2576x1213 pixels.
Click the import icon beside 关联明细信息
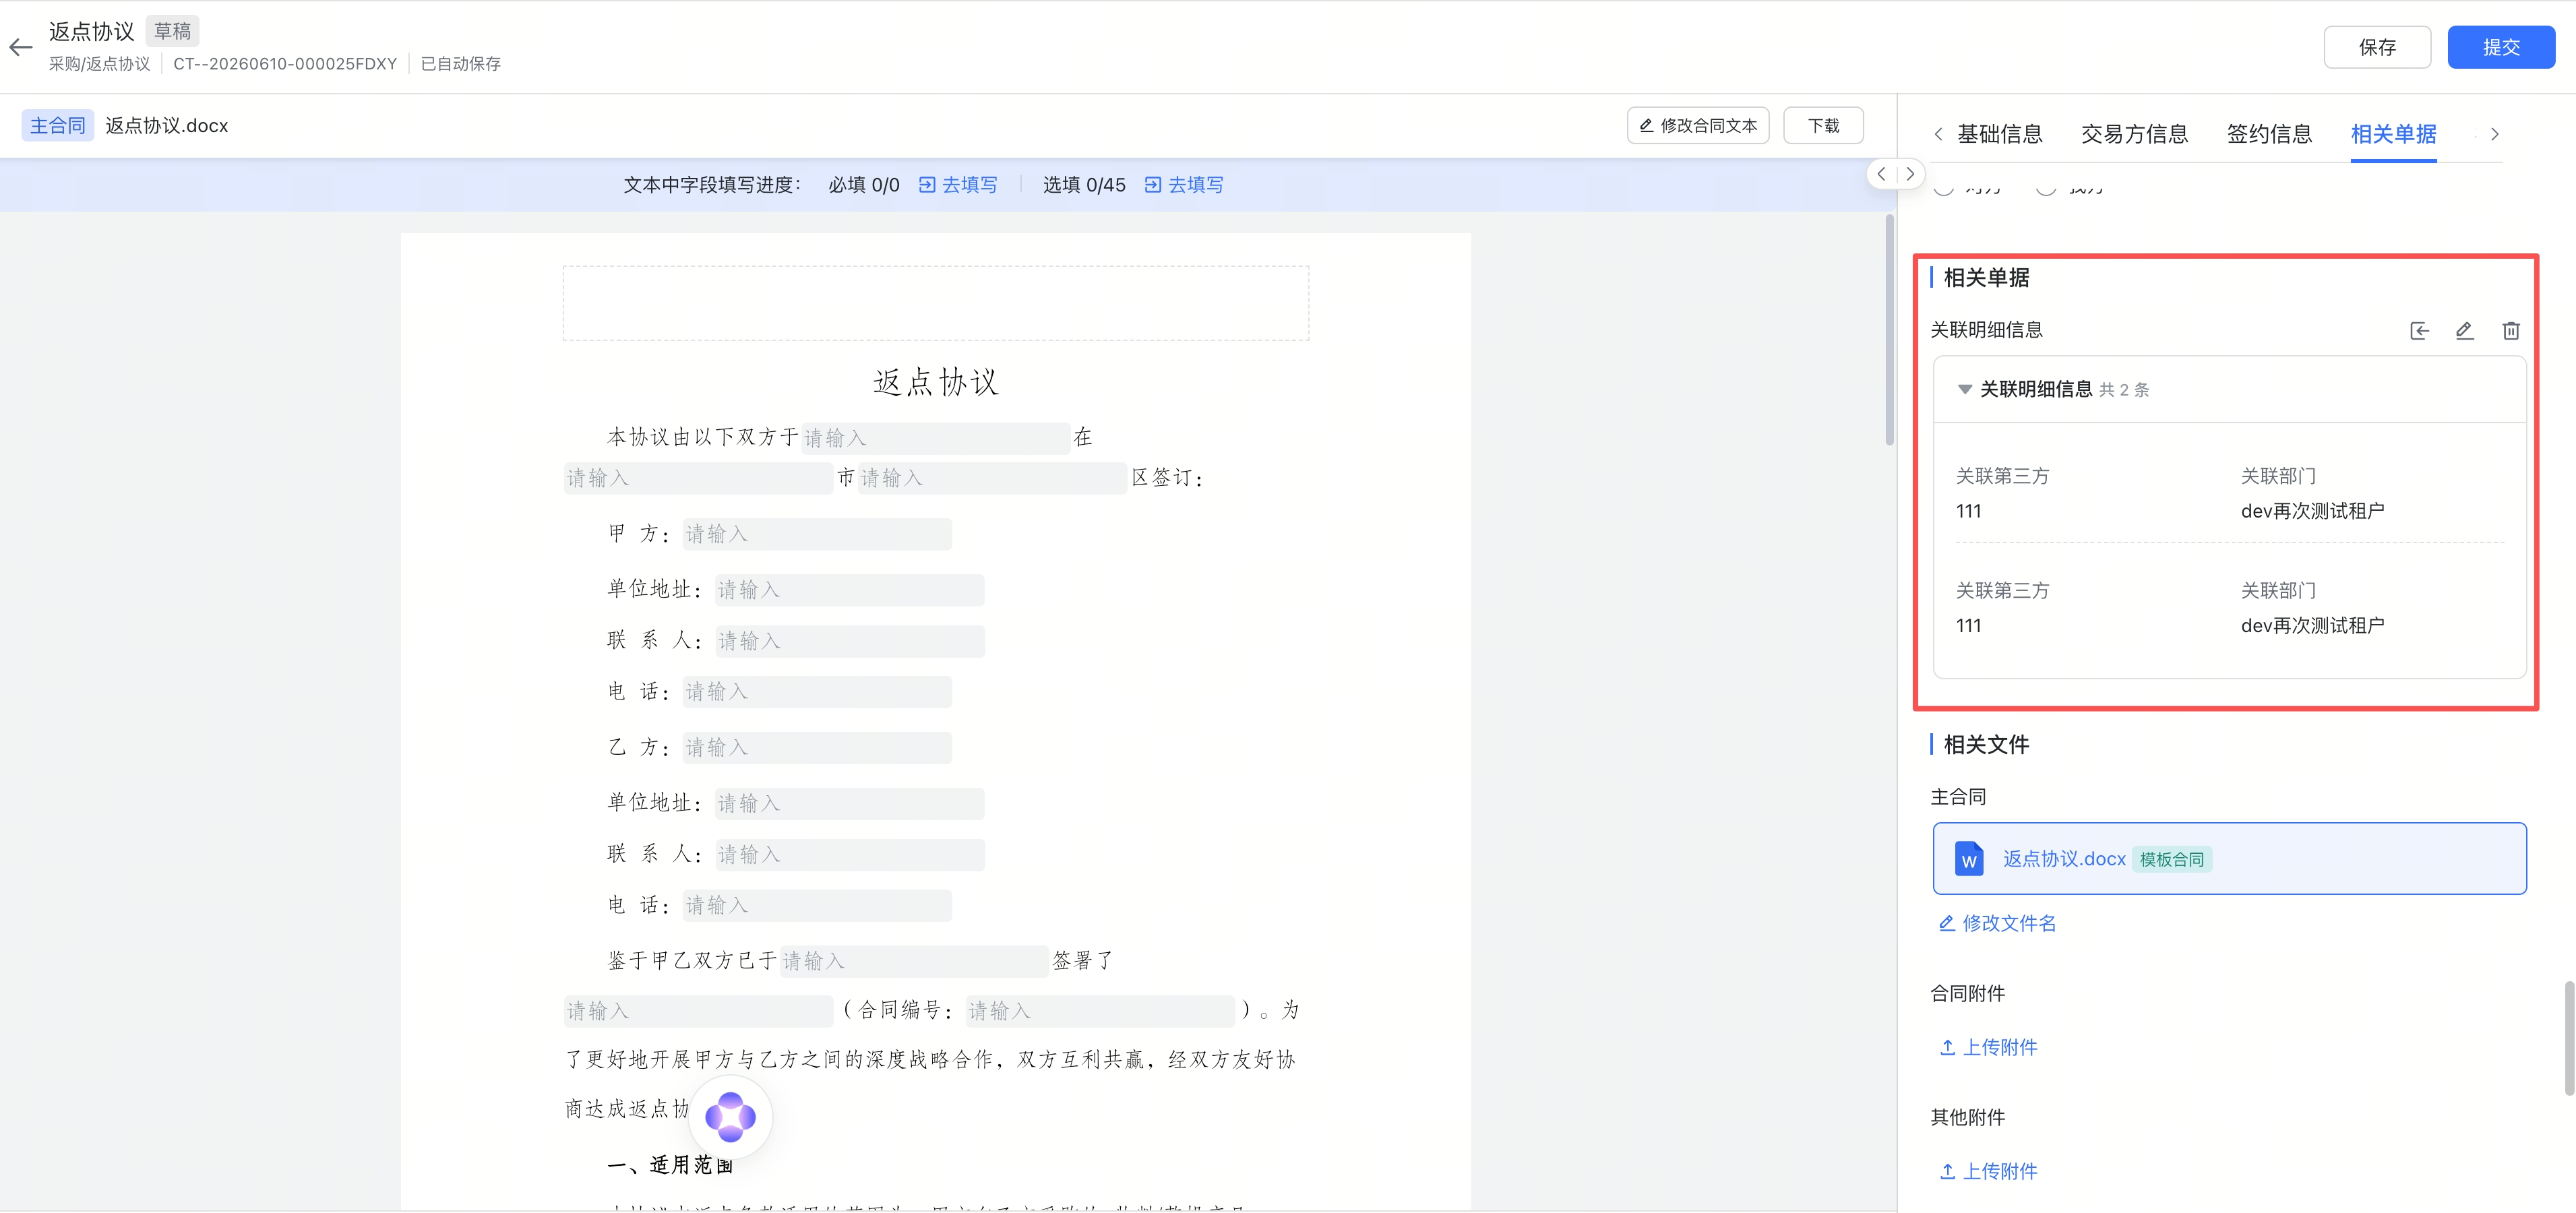point(2419,331)
